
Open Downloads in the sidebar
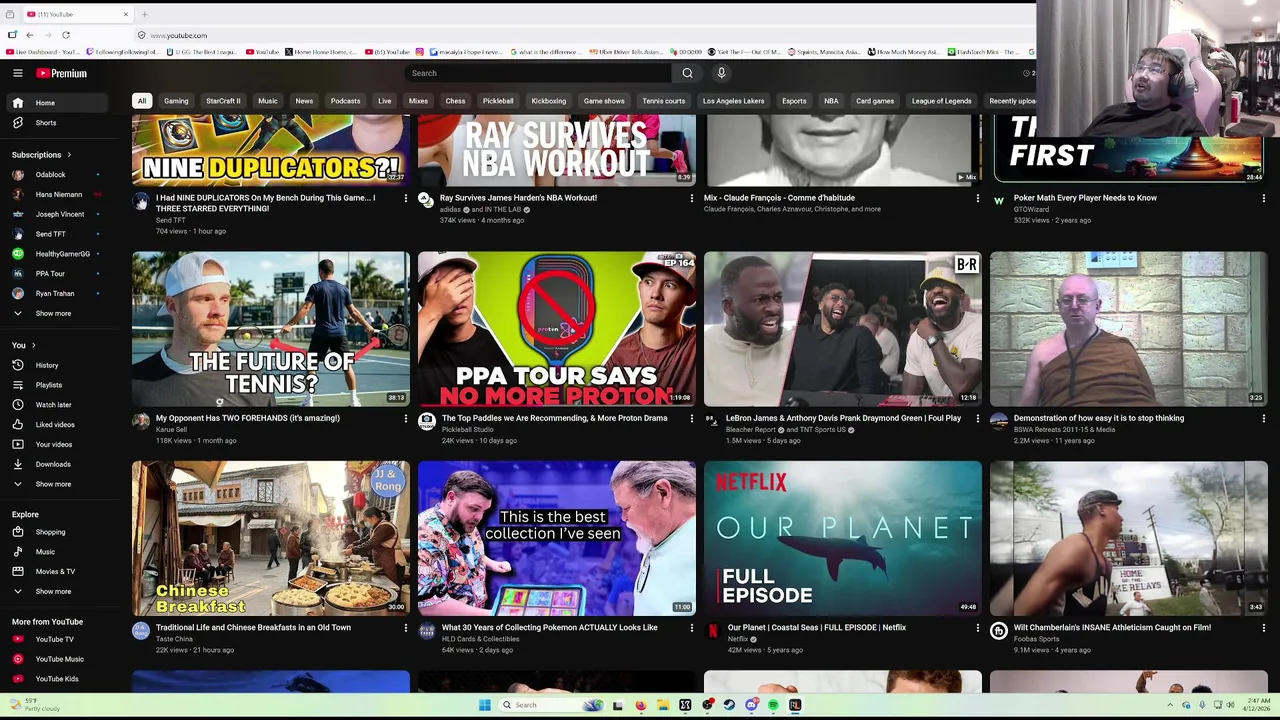57,464
